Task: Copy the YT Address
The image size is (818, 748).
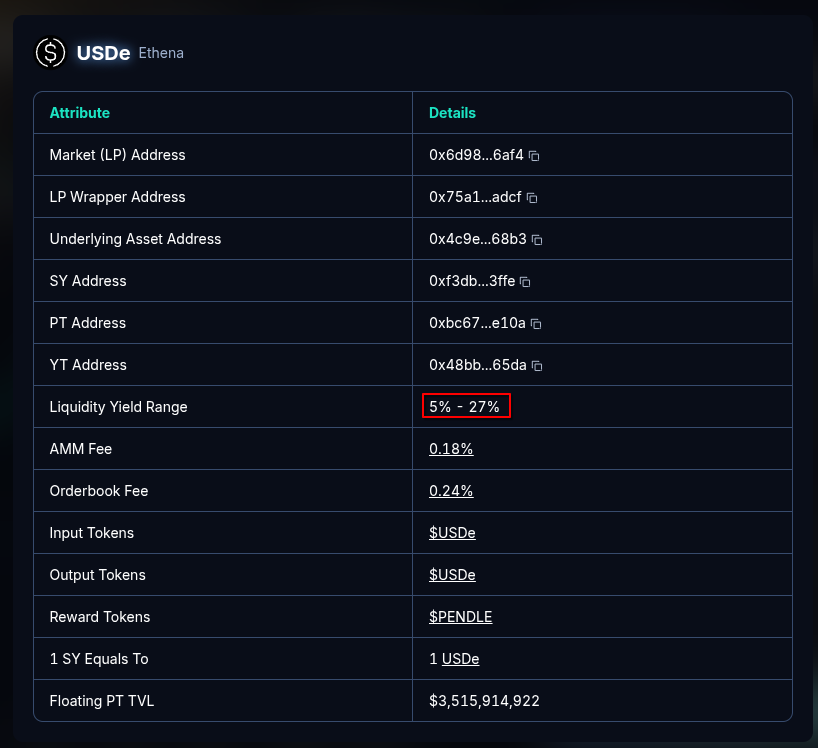Action: pyautogui.click(x=537, y=366)
